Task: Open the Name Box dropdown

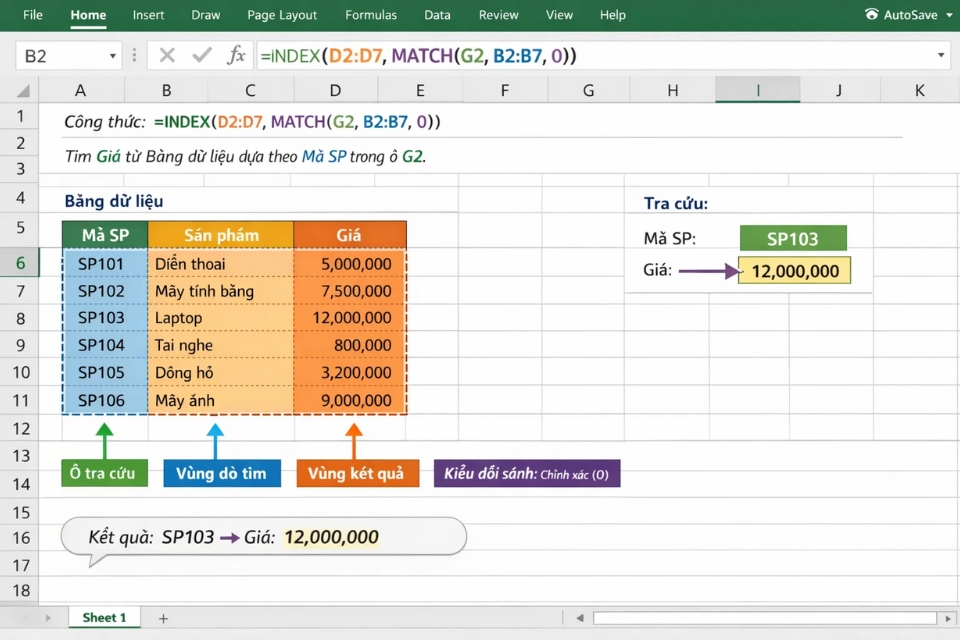Action: pyautogui.click(x=112, y=55)
